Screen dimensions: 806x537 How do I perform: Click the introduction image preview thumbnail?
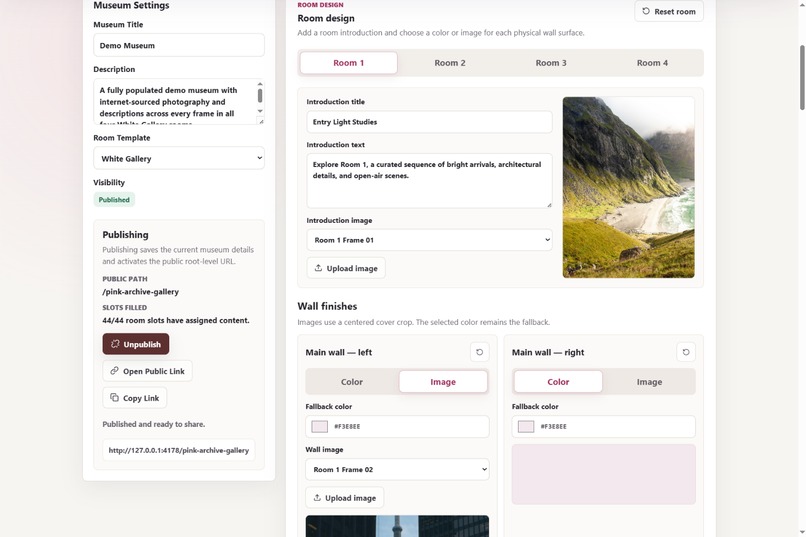(628, 188)
